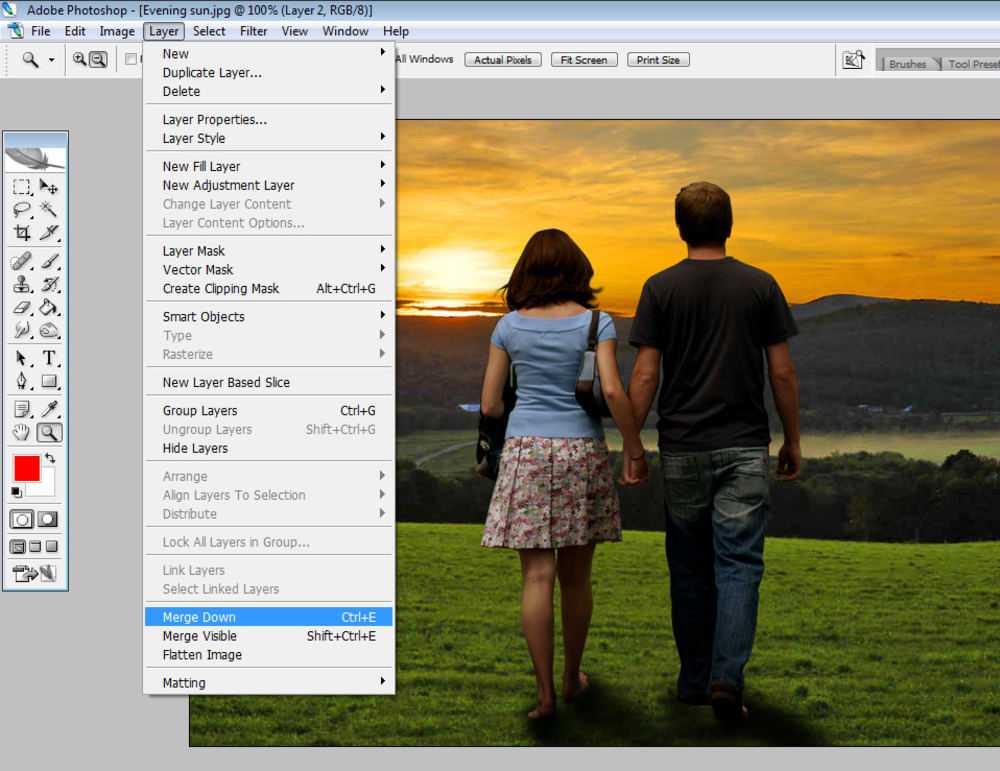
Task: Swap foreground and background colors
Action: [50, 458]
